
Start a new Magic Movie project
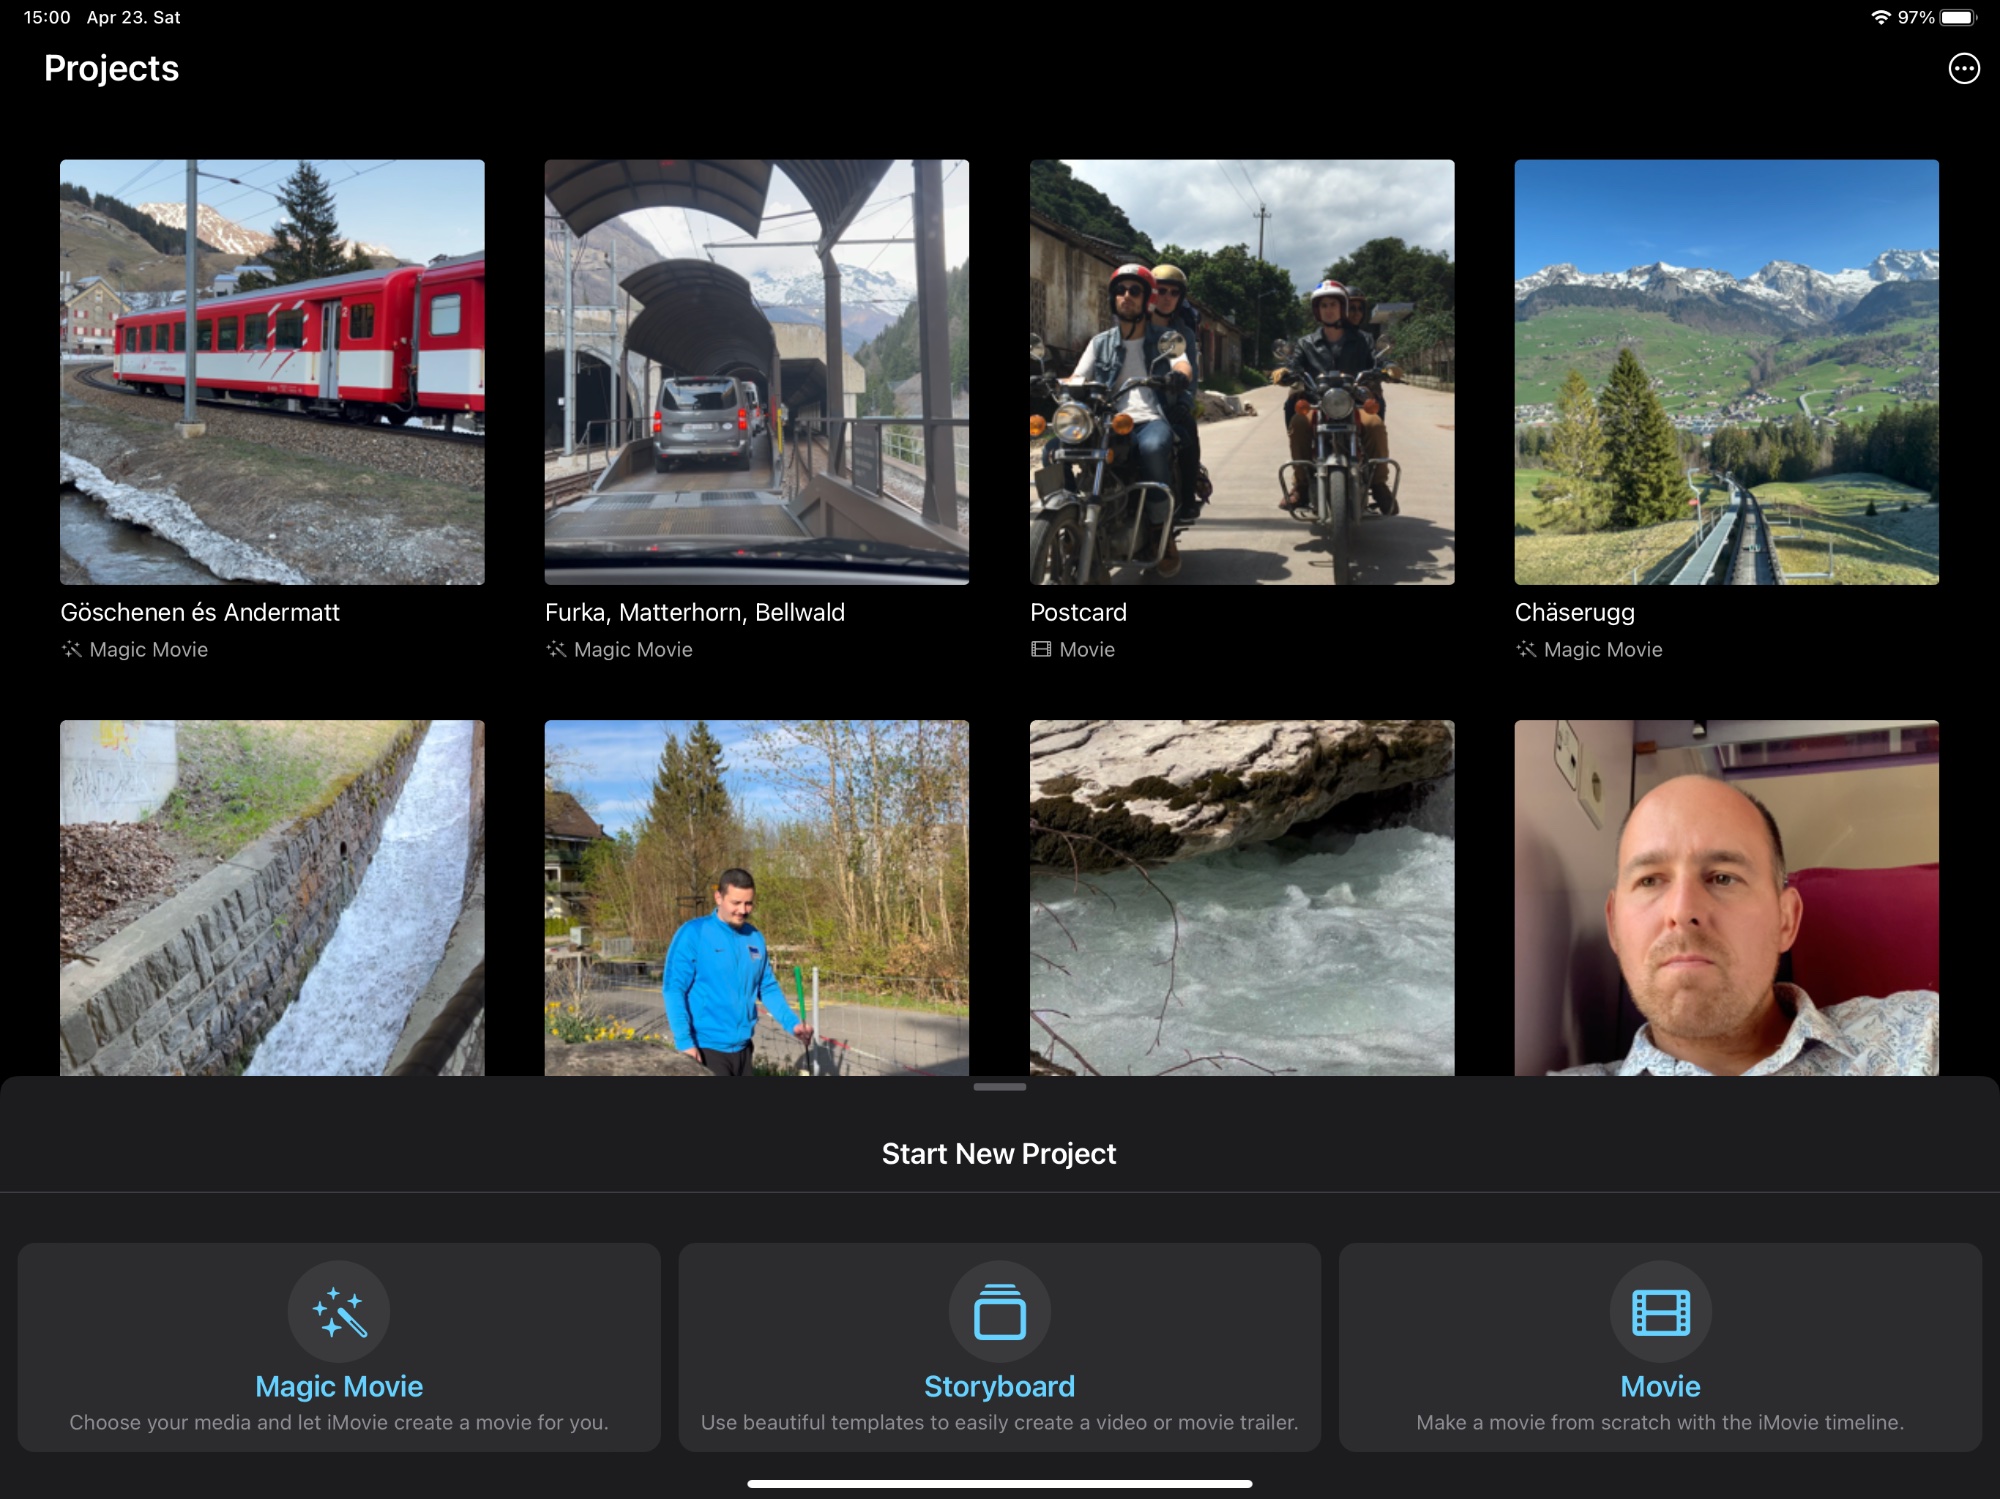339,1347
